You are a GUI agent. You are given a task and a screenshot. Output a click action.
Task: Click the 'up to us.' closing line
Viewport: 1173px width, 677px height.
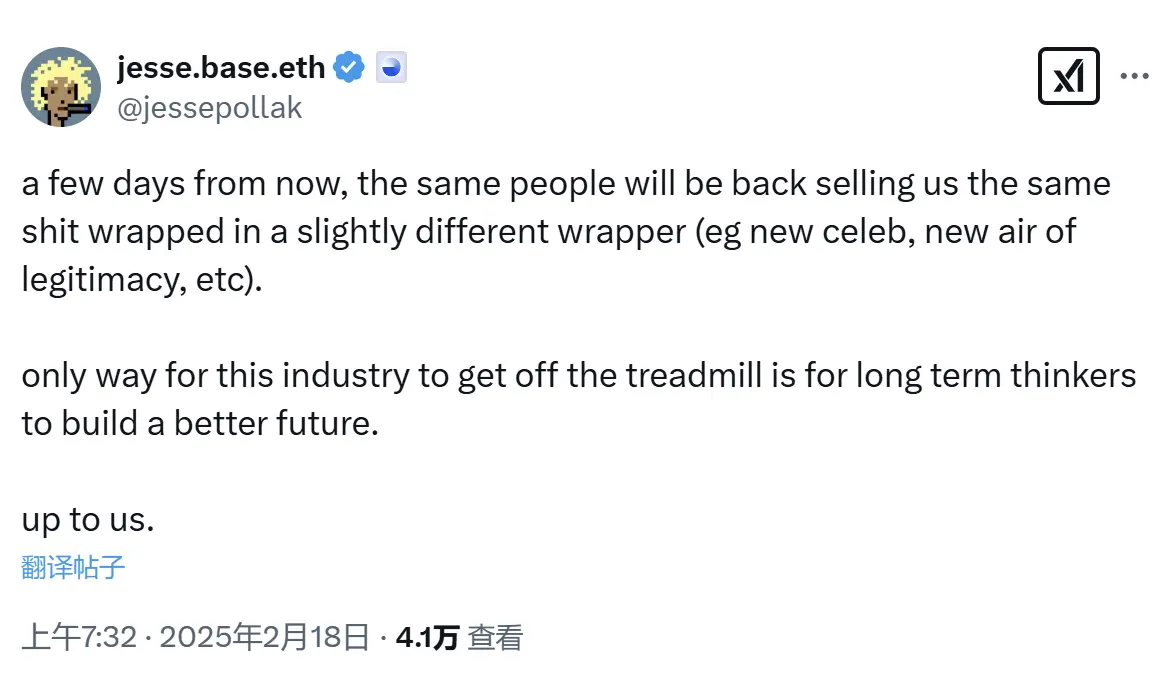coord(88,520)
